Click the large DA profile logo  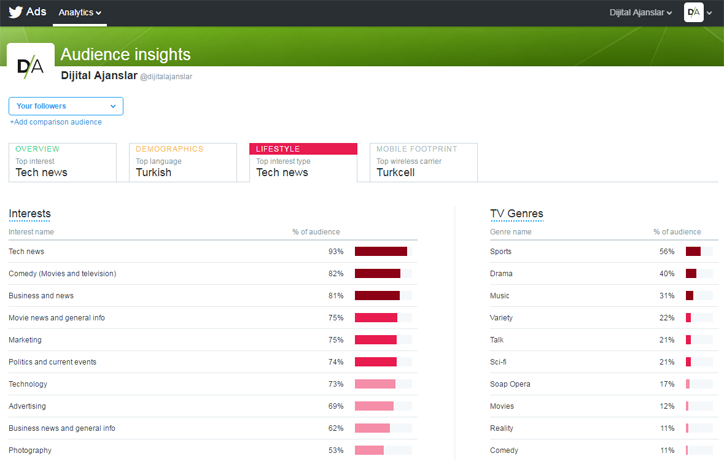(30, 67)
